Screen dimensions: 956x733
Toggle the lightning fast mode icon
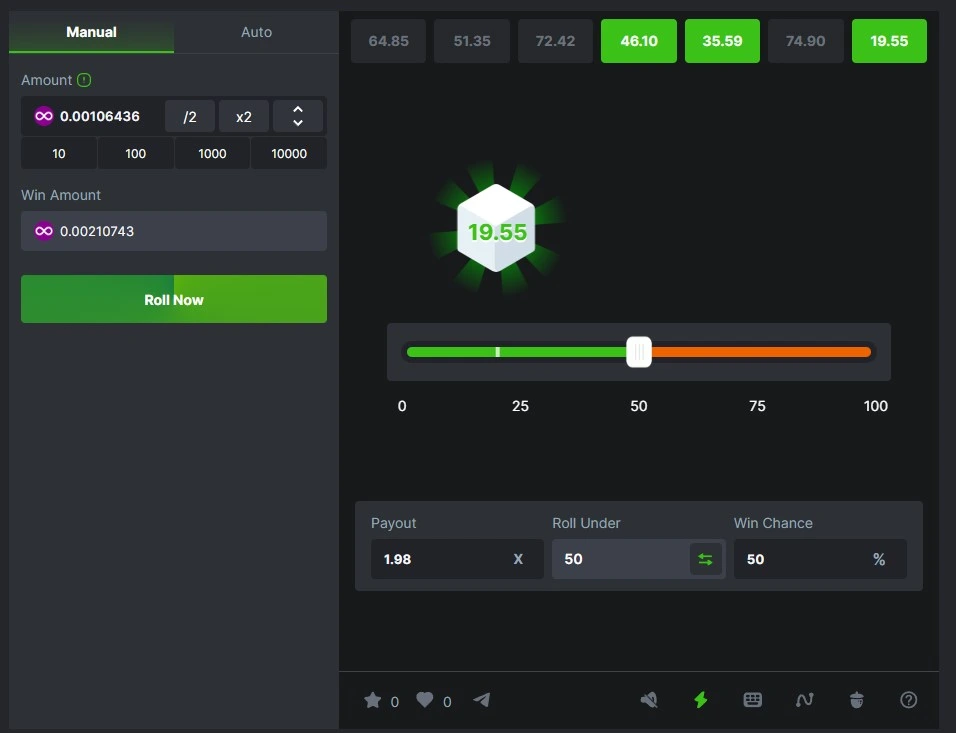tap(701, 700)
